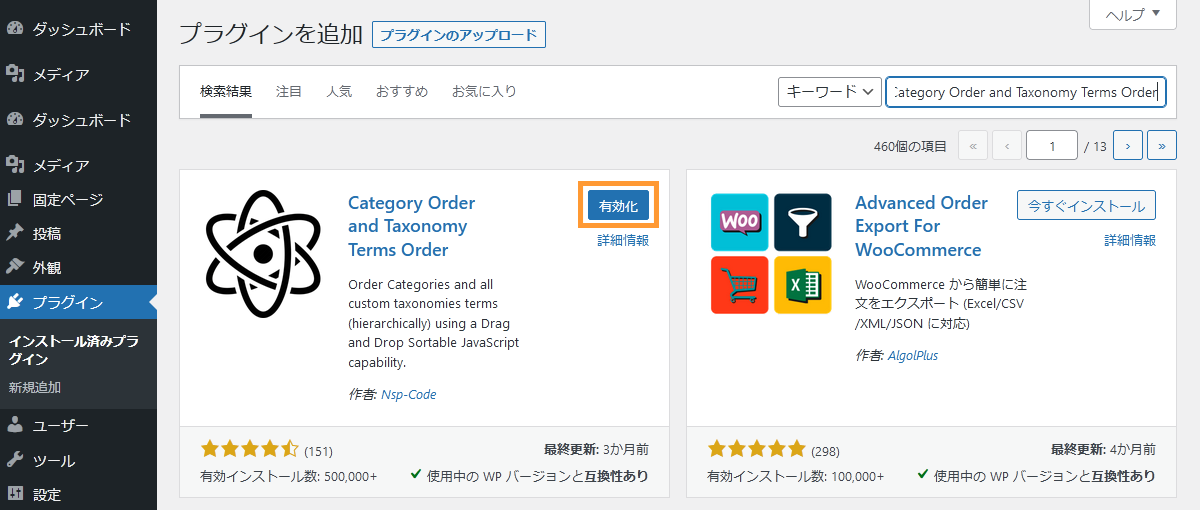Click the star rating of Advanced Order Export

tap(757, 448)
